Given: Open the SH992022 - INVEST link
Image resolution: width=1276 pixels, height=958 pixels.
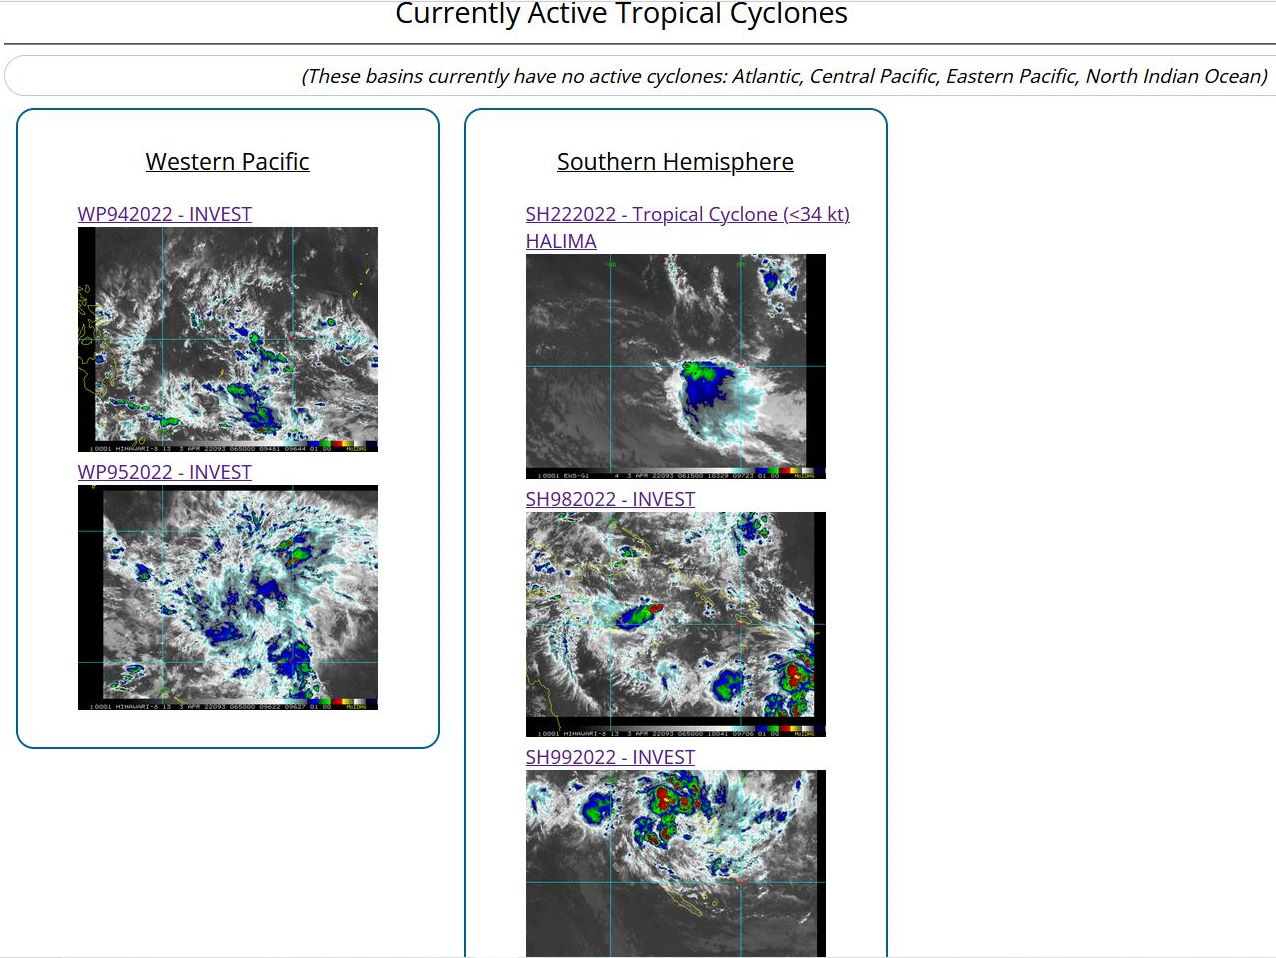Looking at the screenshot, I should [610, 757].
